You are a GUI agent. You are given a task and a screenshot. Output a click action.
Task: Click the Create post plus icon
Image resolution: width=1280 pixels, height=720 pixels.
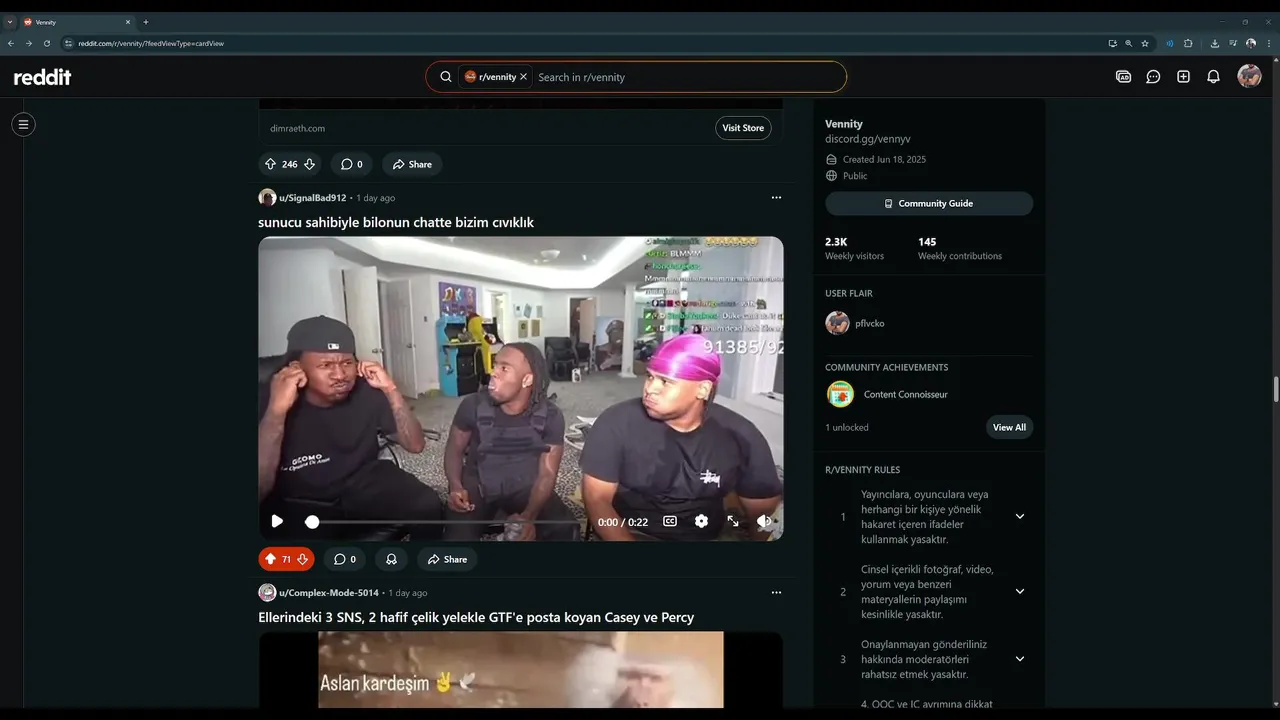click(1183, 77)
